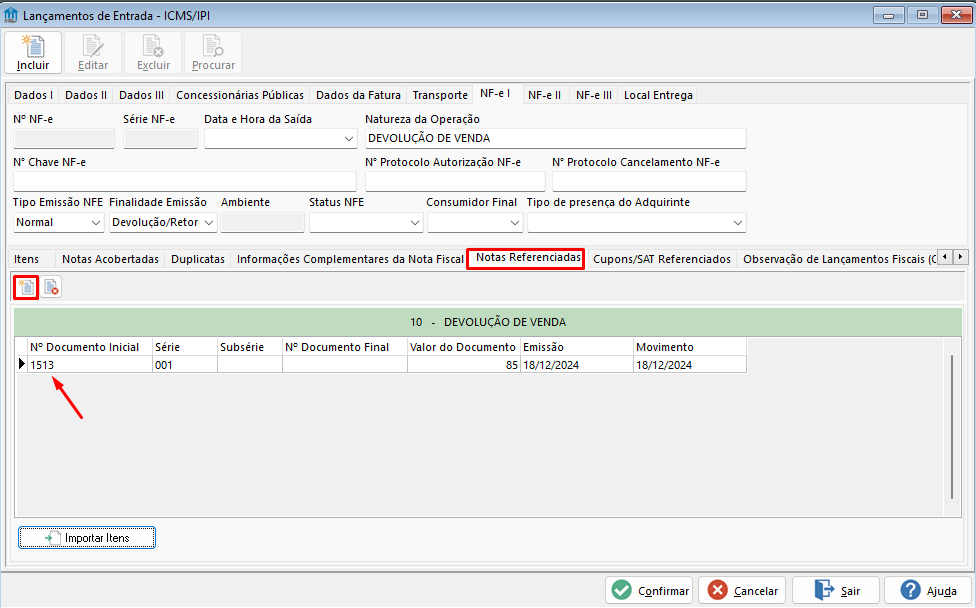
Task: Select the row indicator arrow for document 1513
Action: (21, 364)
